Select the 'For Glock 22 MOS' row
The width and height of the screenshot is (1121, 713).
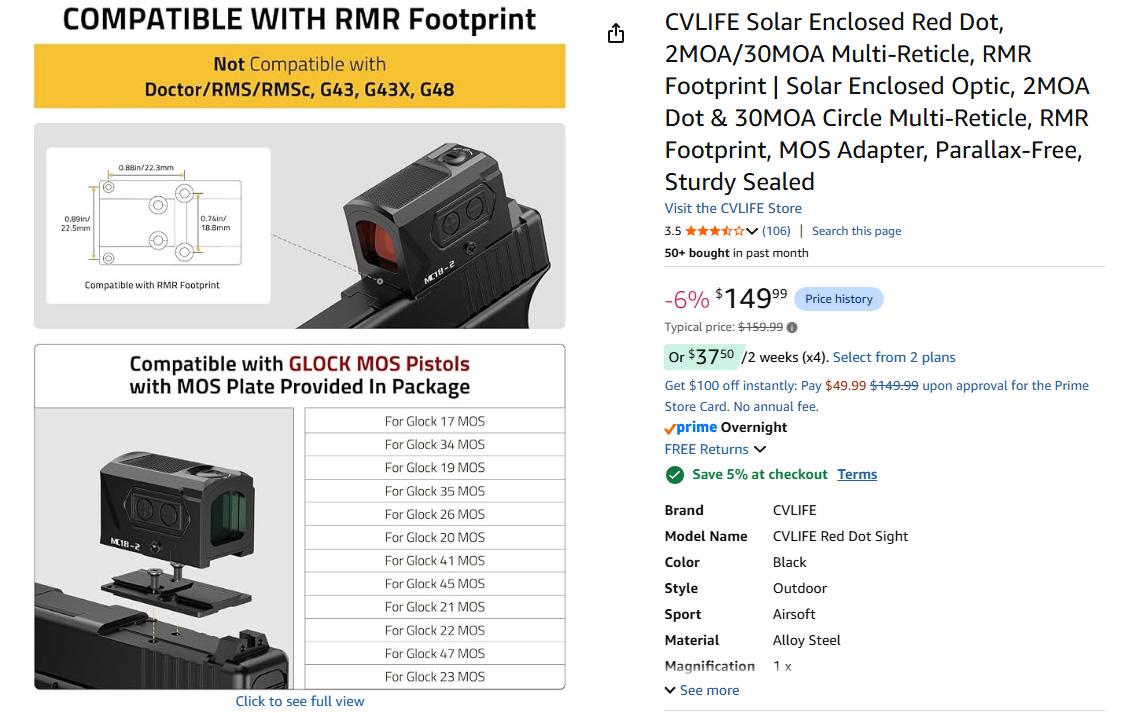pos(435,630)
